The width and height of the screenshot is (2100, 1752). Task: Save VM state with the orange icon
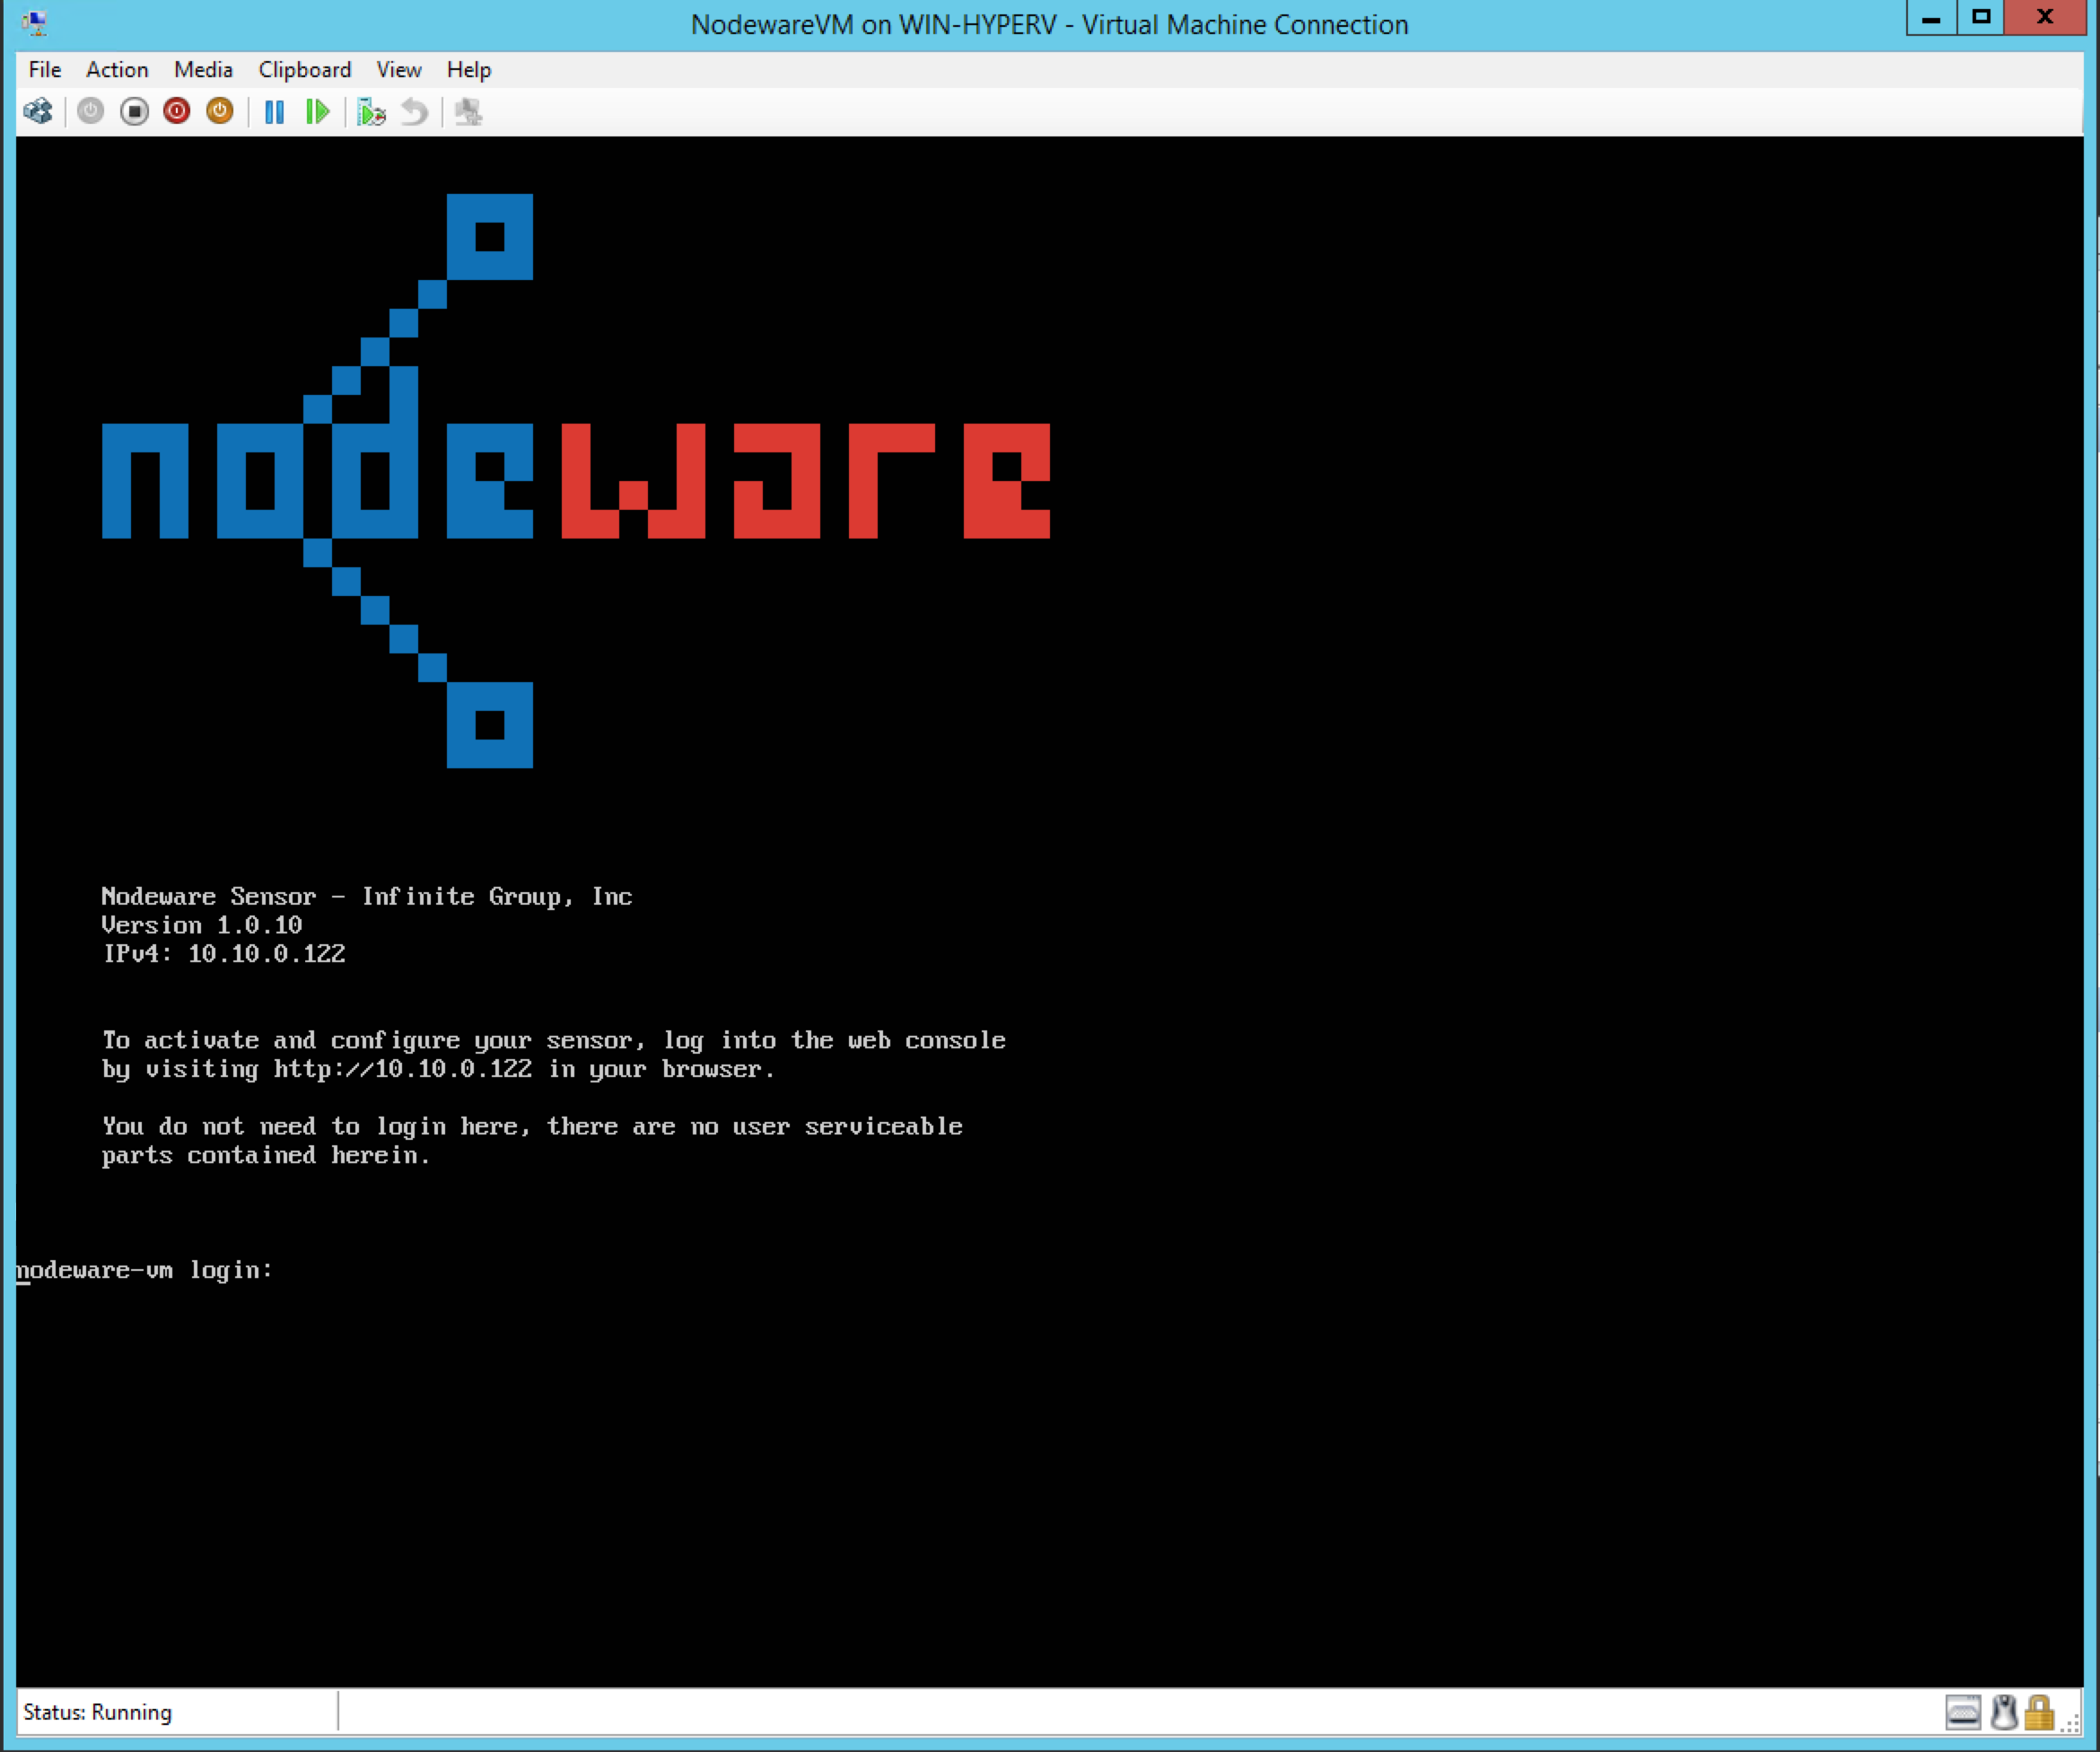tap(220, 111)
